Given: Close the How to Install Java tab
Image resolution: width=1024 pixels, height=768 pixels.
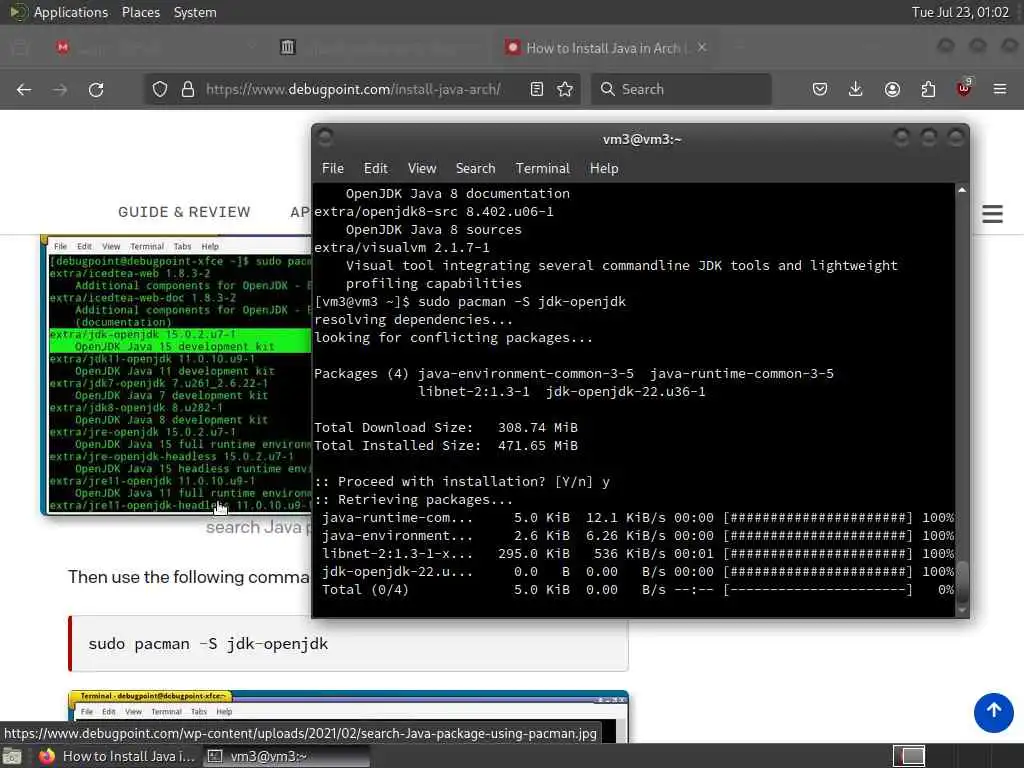Looking at the screenshot, I should (702, 48).
